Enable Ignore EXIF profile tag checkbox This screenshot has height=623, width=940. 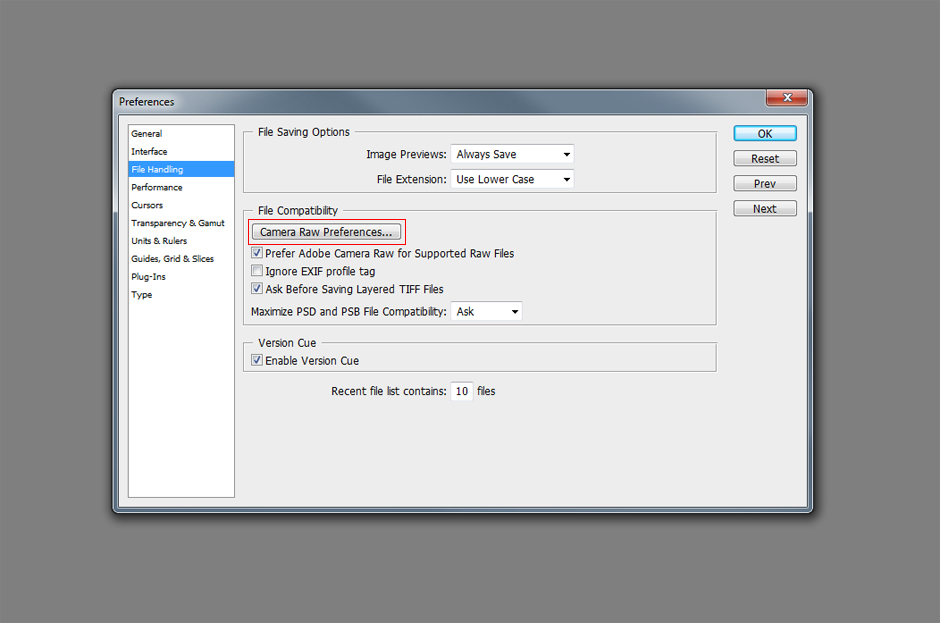(257, 271)
